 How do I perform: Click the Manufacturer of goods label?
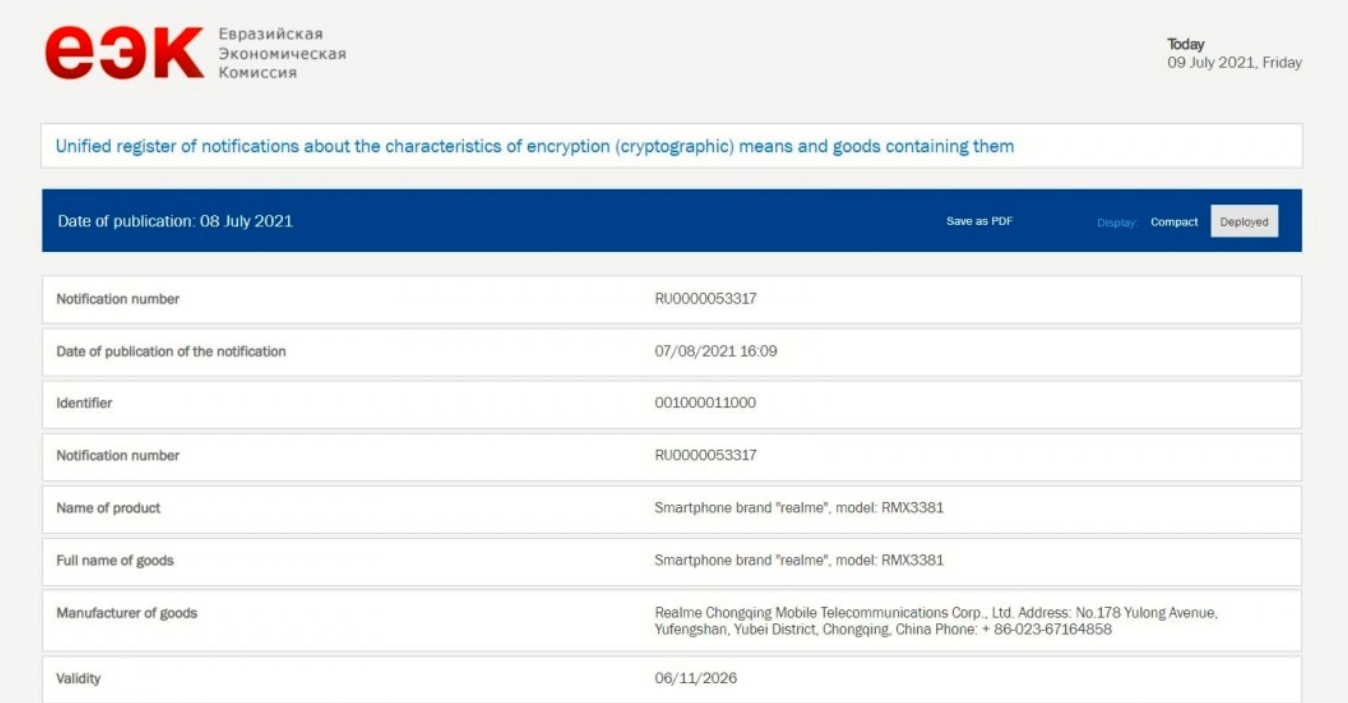coord(127,612)
